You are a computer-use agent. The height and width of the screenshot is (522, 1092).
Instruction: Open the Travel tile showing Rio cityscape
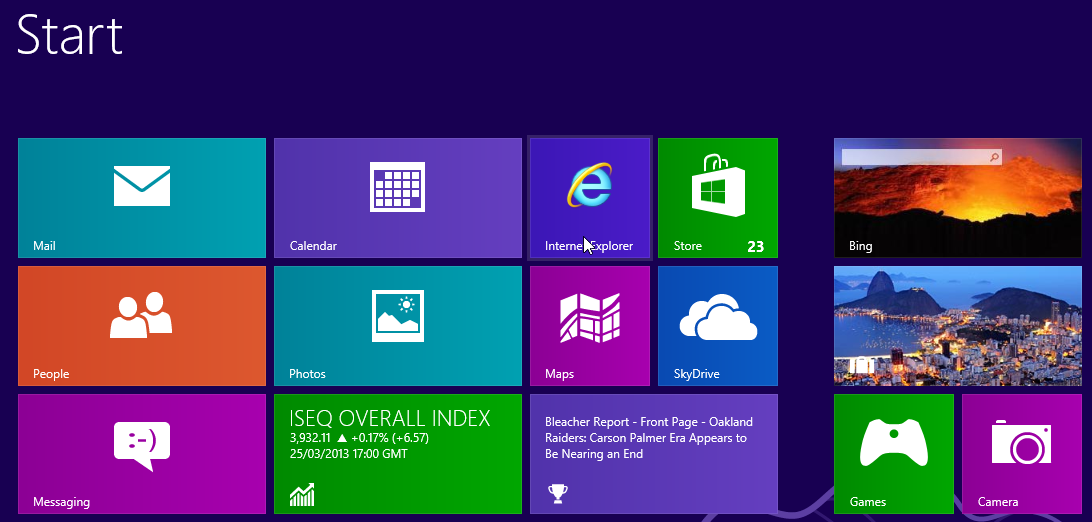coord(958,326)
